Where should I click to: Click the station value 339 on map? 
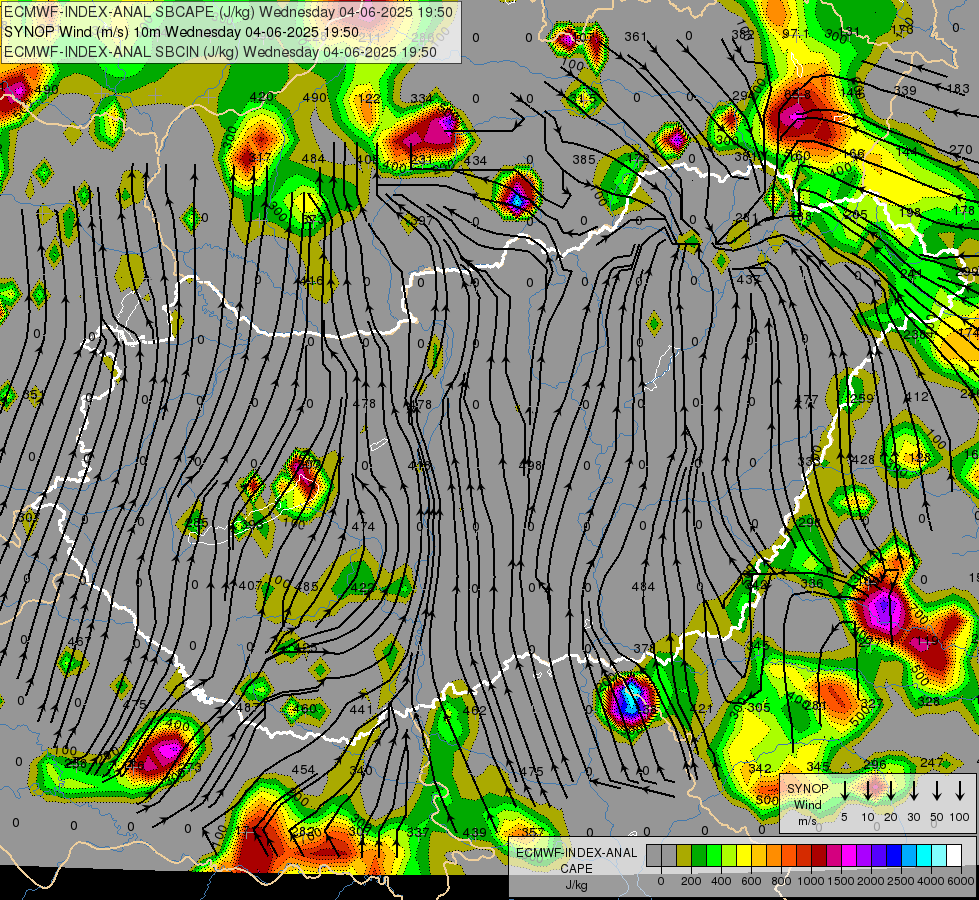905,91
